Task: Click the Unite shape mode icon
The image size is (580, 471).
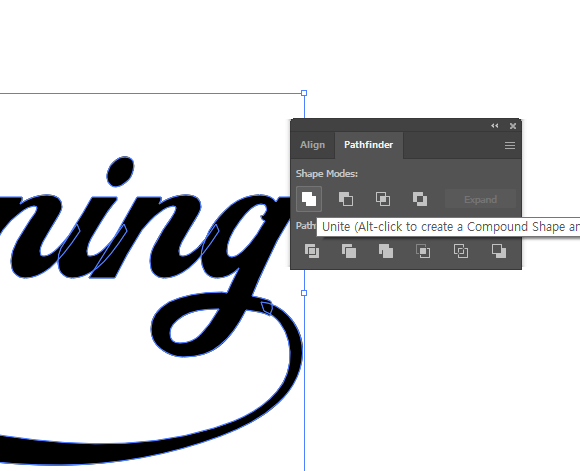Action: [x=309, y=199]
